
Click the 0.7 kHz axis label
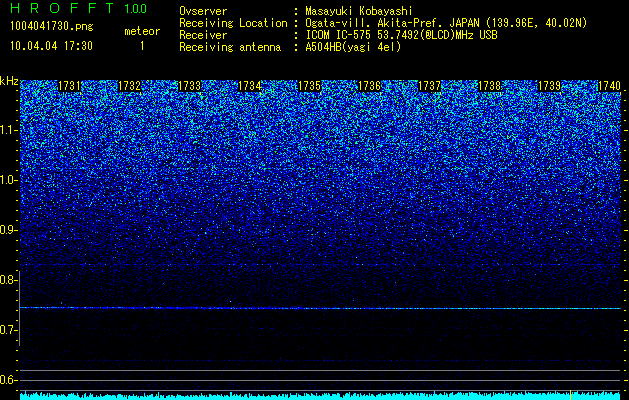point(8,330)
